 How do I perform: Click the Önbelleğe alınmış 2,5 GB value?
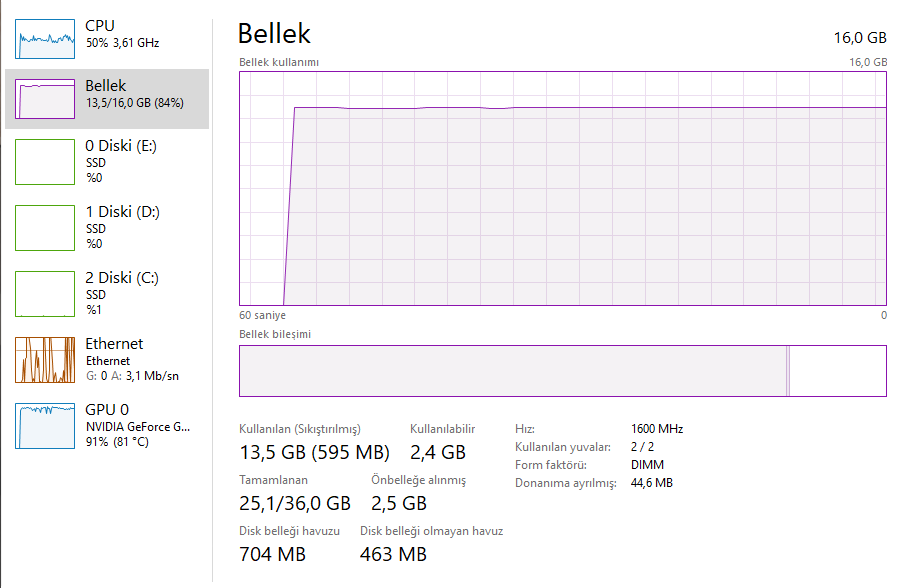pos(399,503)
